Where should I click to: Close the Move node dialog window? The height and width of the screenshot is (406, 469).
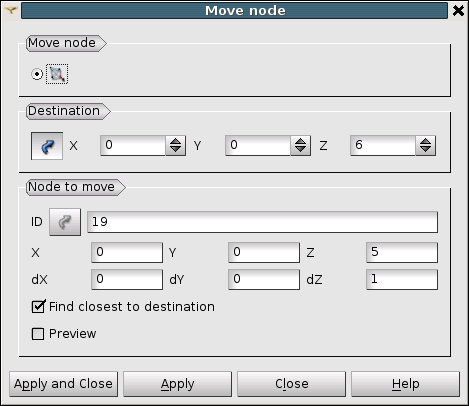[458, 11]
